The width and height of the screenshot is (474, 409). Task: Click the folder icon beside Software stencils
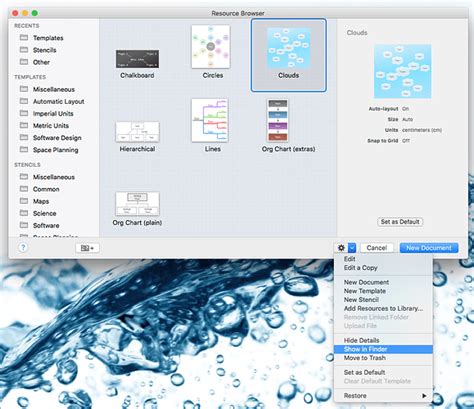click(24, 225)
